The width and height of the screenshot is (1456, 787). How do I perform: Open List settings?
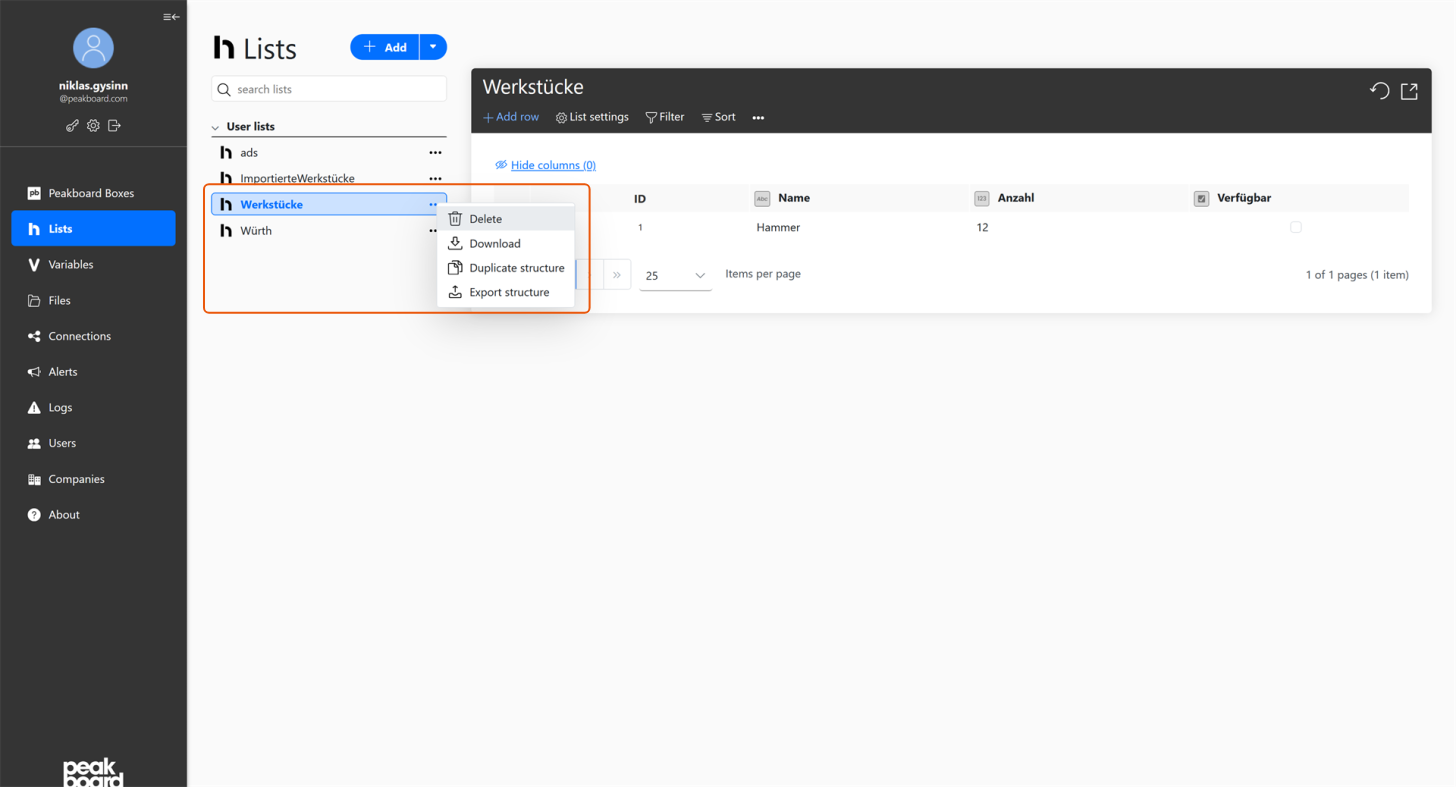[592, 117]
